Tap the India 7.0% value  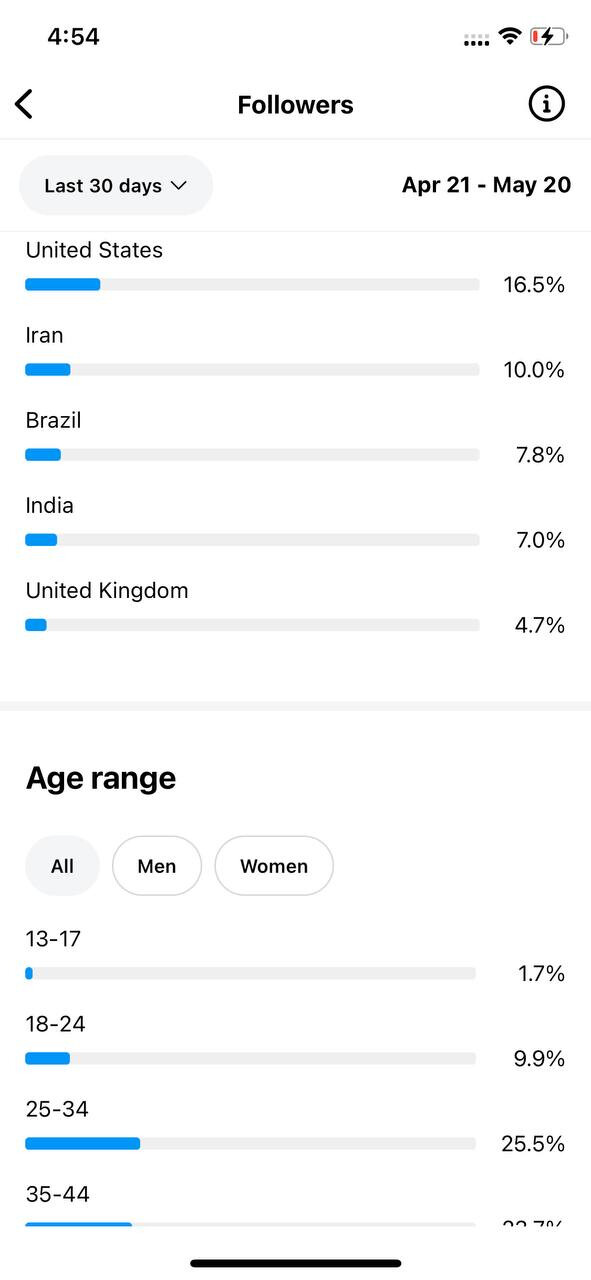click(540, 540)
